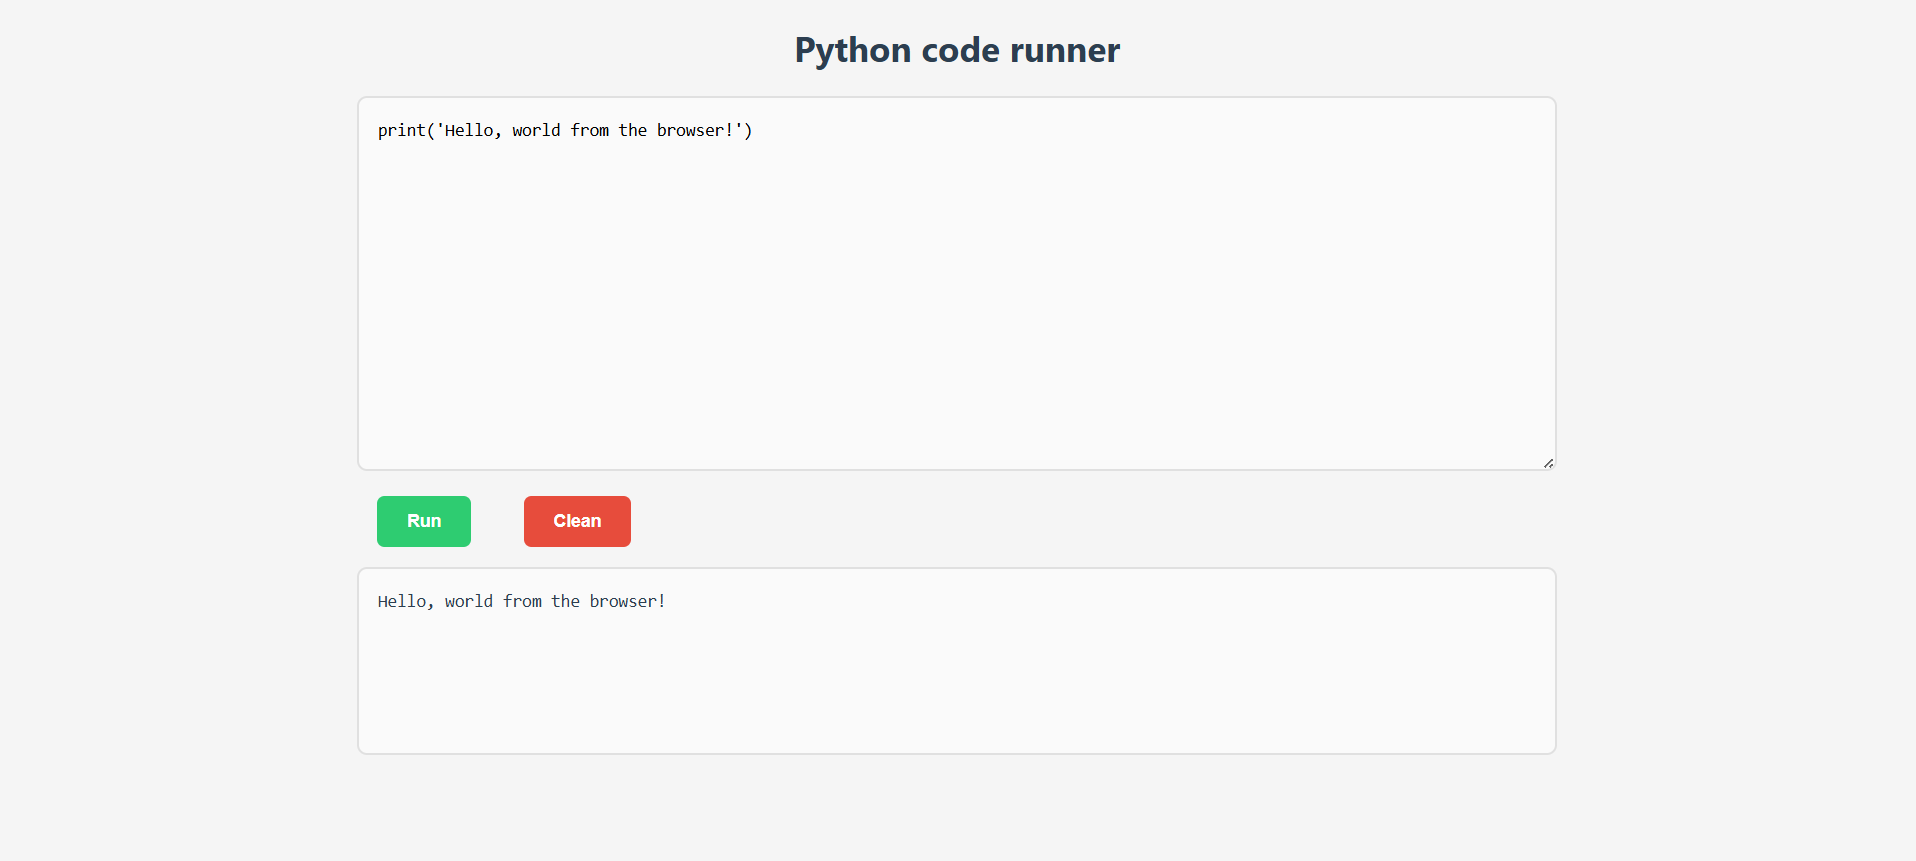
Task: Click empty space in the output panel
Action: click(x=956, y=690)
